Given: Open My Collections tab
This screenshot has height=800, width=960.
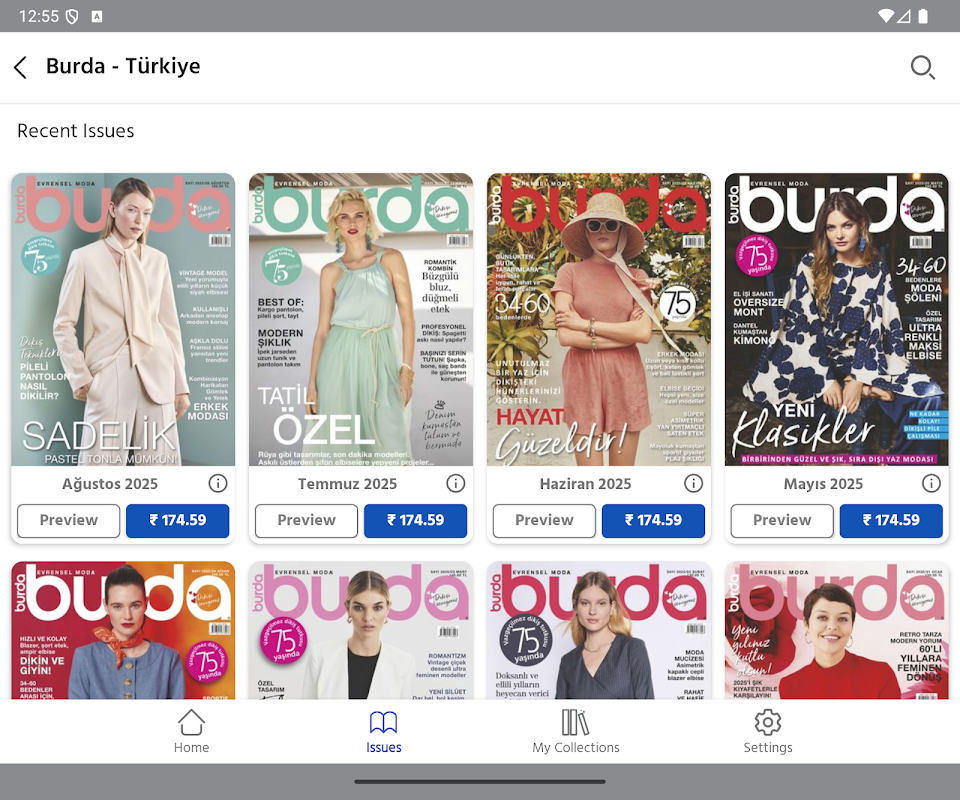Looking at the screenshot, I should click(576, 731).
